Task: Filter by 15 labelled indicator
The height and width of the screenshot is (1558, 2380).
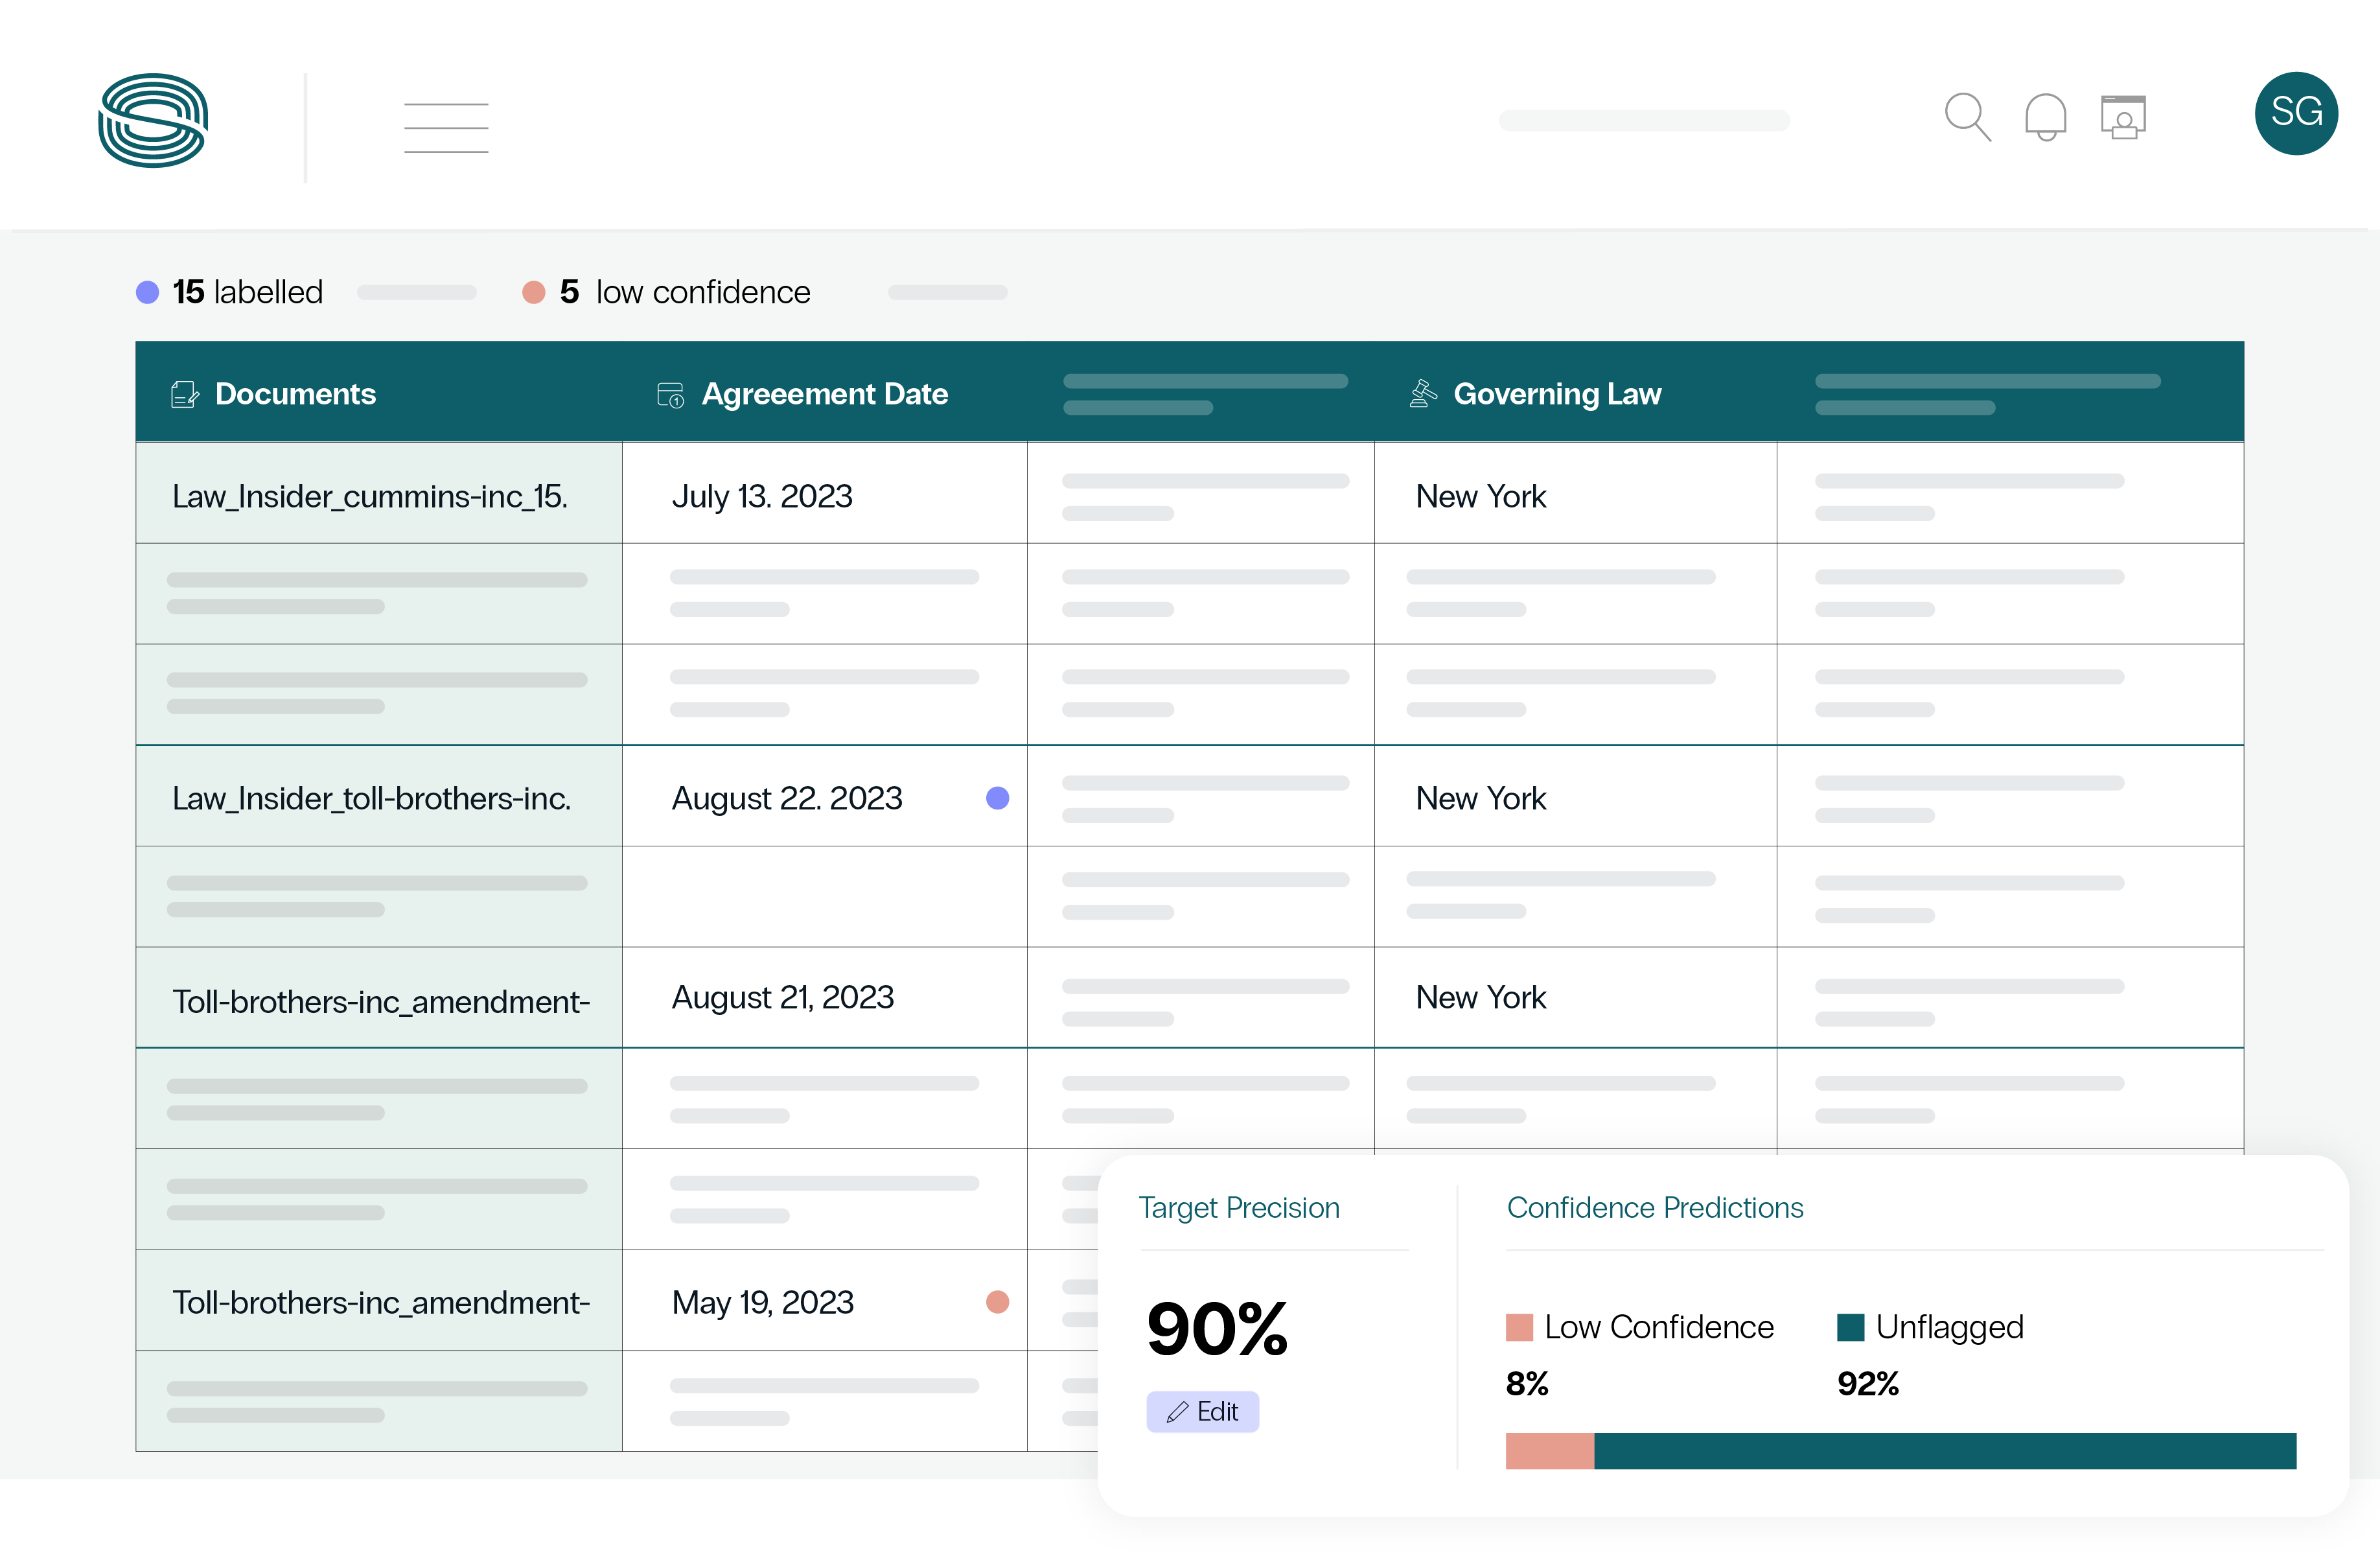Action: point(230,292)
